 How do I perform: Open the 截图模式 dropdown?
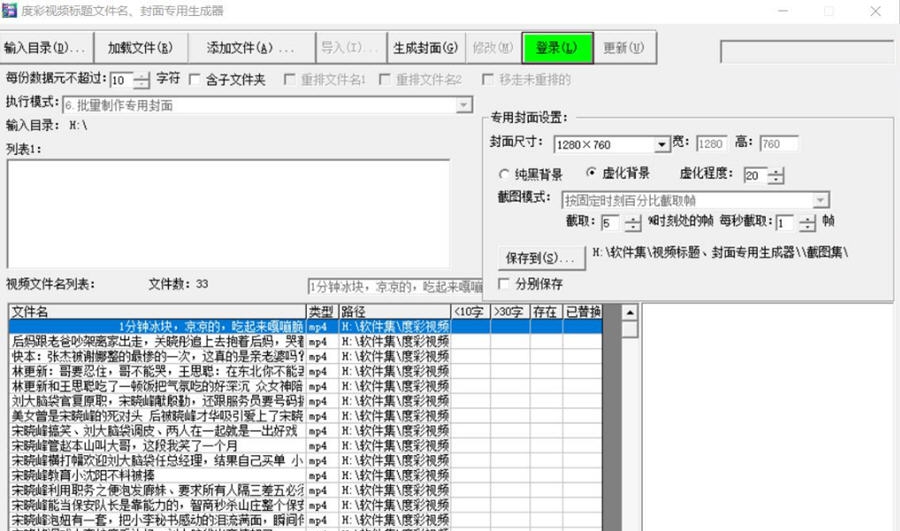821,200
